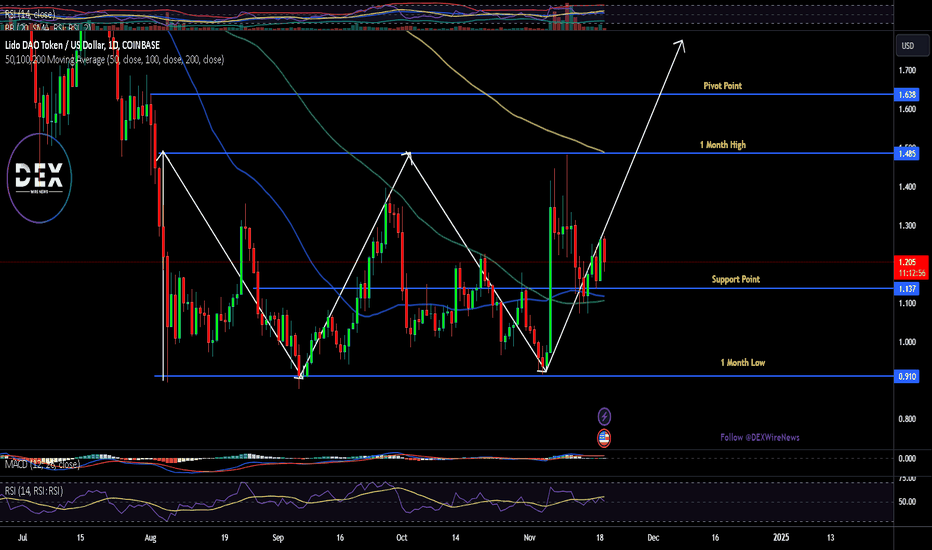
Task: Select the 50,100,200 Moving Average legend
Action: [x=115, y=59]
